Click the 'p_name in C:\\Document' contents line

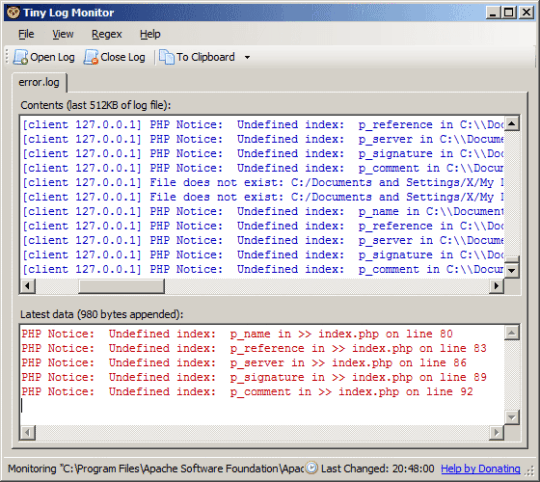click(263, 211)
